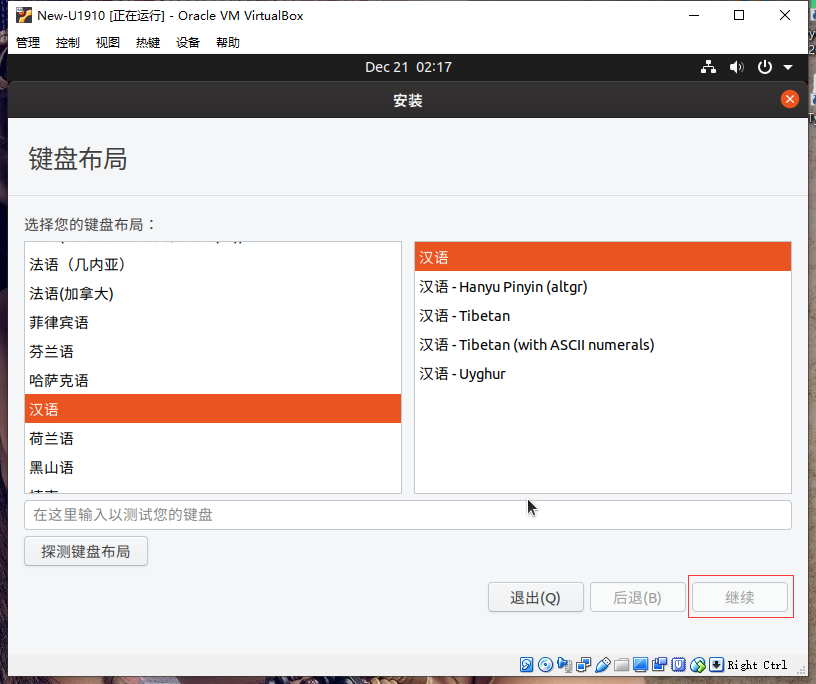This screenshot has height=684, width=816.
Task: Select plain 汉语 in the right variant list
Action: tap(603, 257)
